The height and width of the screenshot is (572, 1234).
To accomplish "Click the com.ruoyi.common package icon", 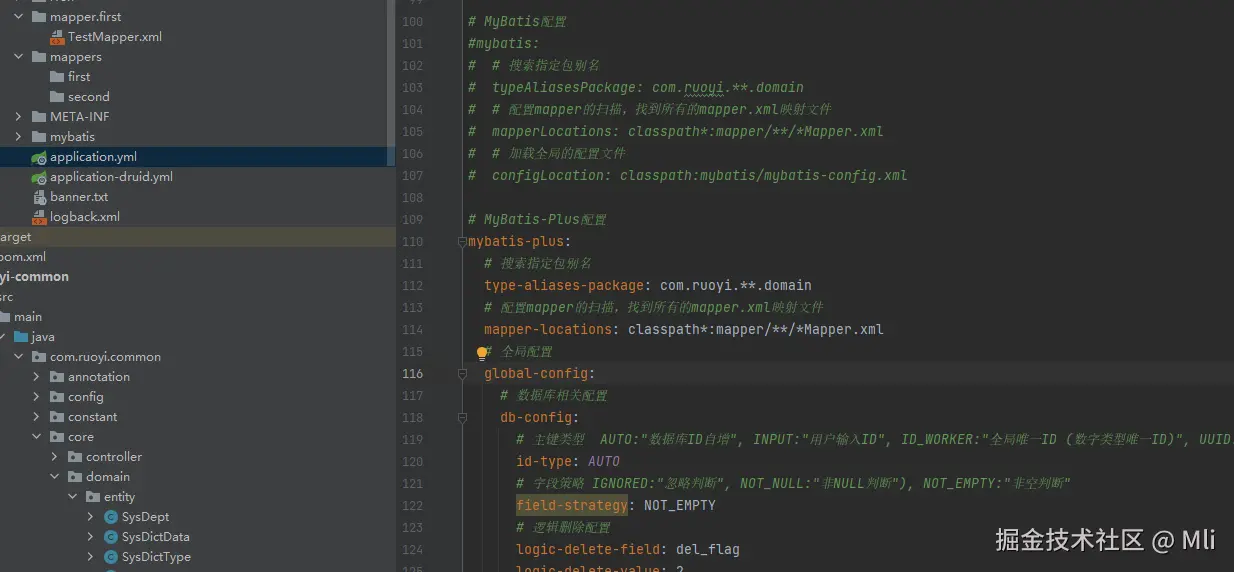I will tap(39, 357).
